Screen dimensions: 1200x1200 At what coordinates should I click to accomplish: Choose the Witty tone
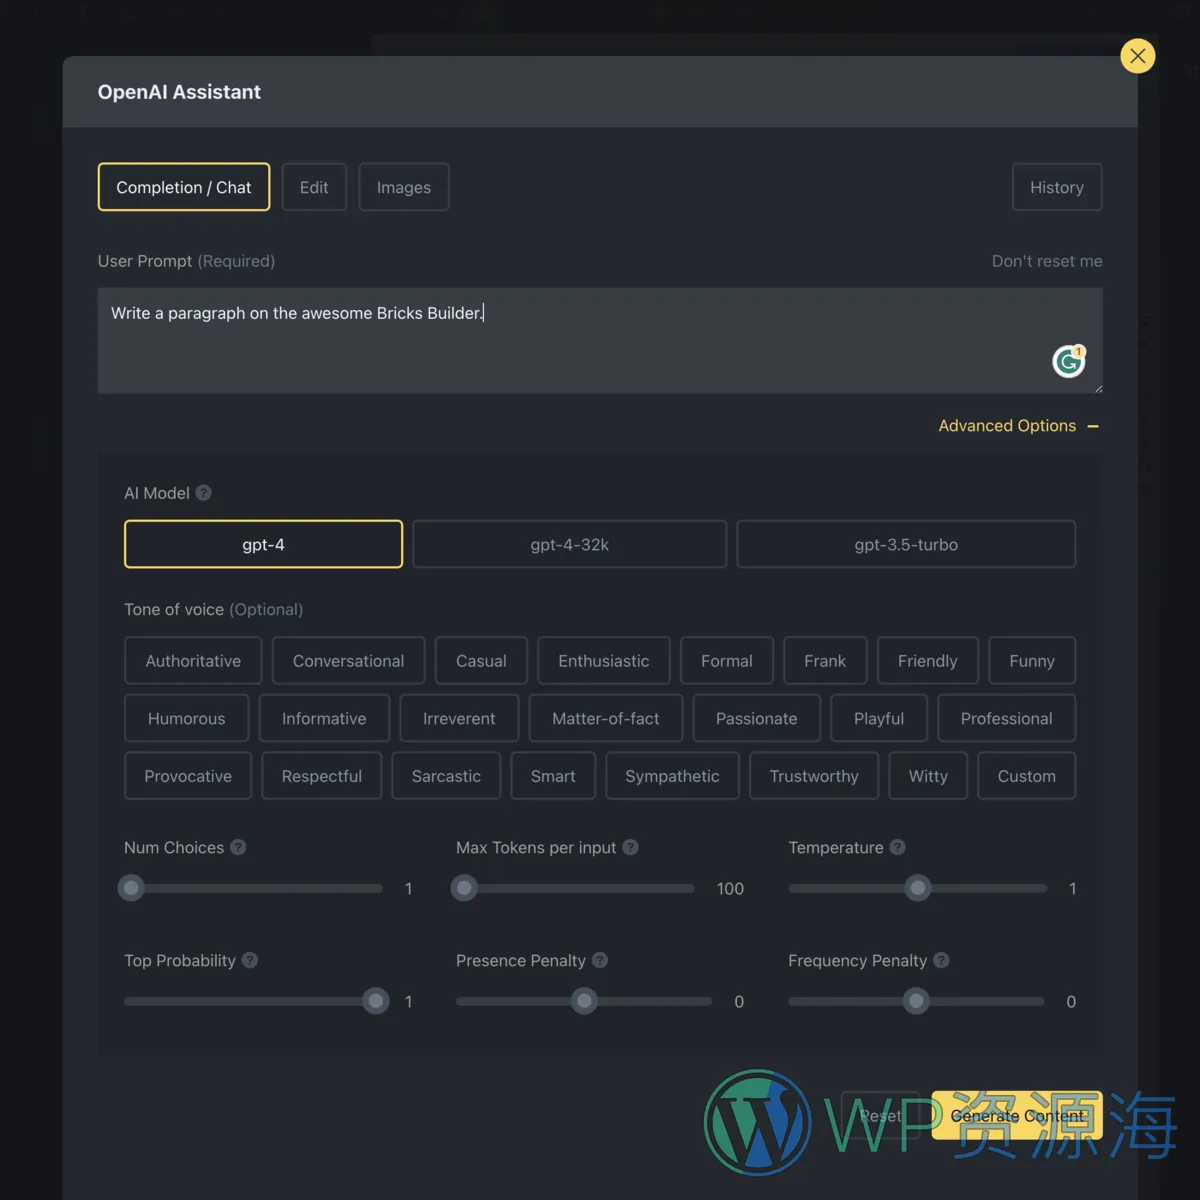[x=928, y=776]
